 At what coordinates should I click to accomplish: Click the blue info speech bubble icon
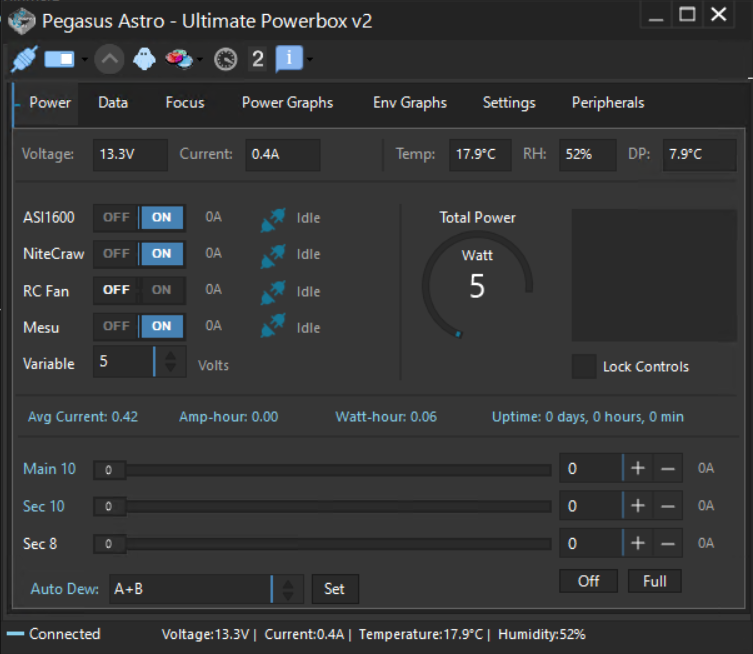tap(288, 59)
